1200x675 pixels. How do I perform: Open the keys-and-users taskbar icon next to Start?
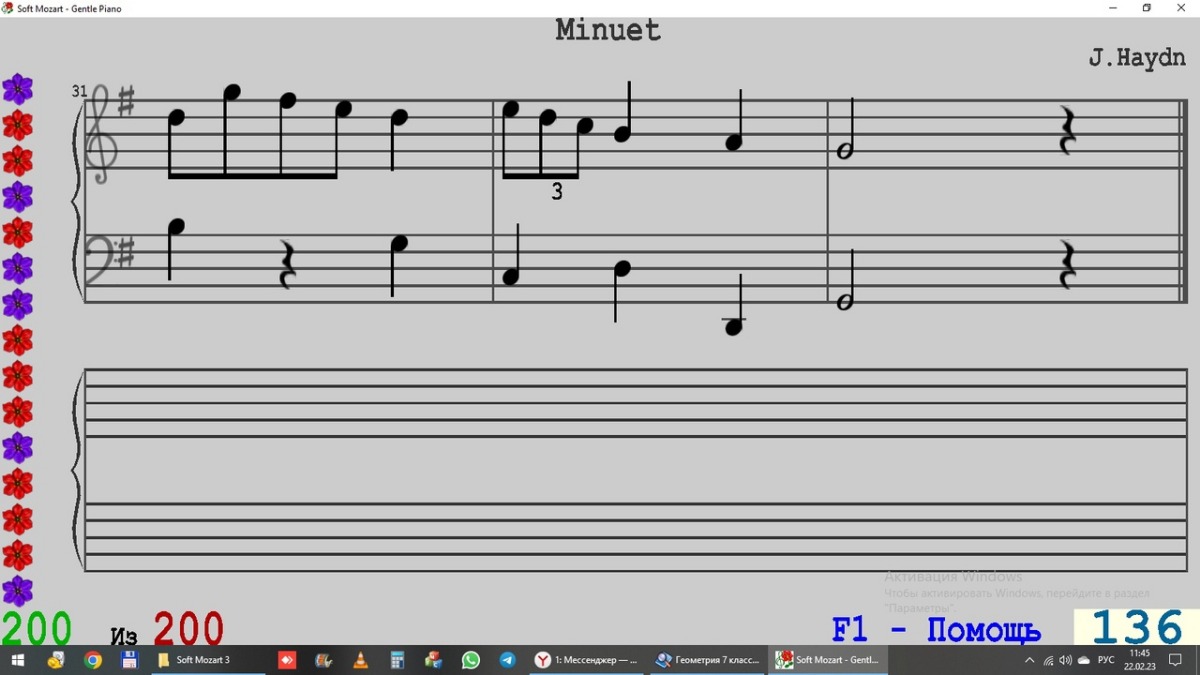coord(56,660)
